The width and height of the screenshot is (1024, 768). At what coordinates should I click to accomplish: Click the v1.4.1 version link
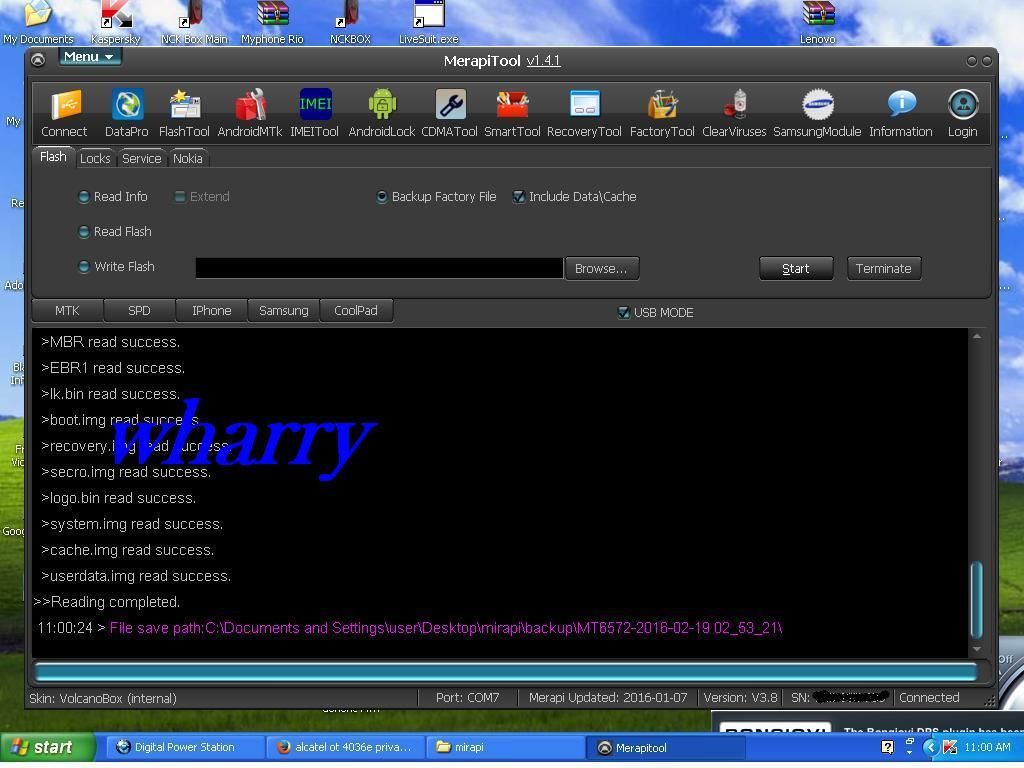(543, 61)
